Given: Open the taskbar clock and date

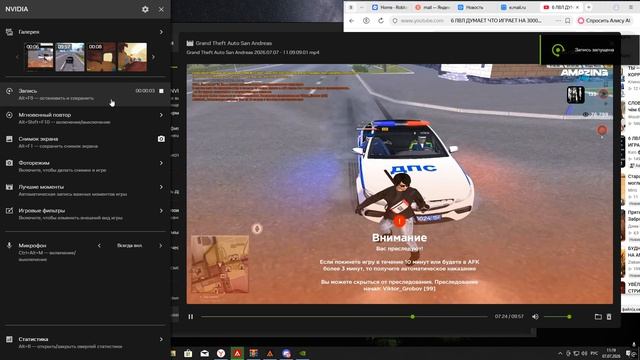Looking at the screenshot, I should [x=611, y=353].
